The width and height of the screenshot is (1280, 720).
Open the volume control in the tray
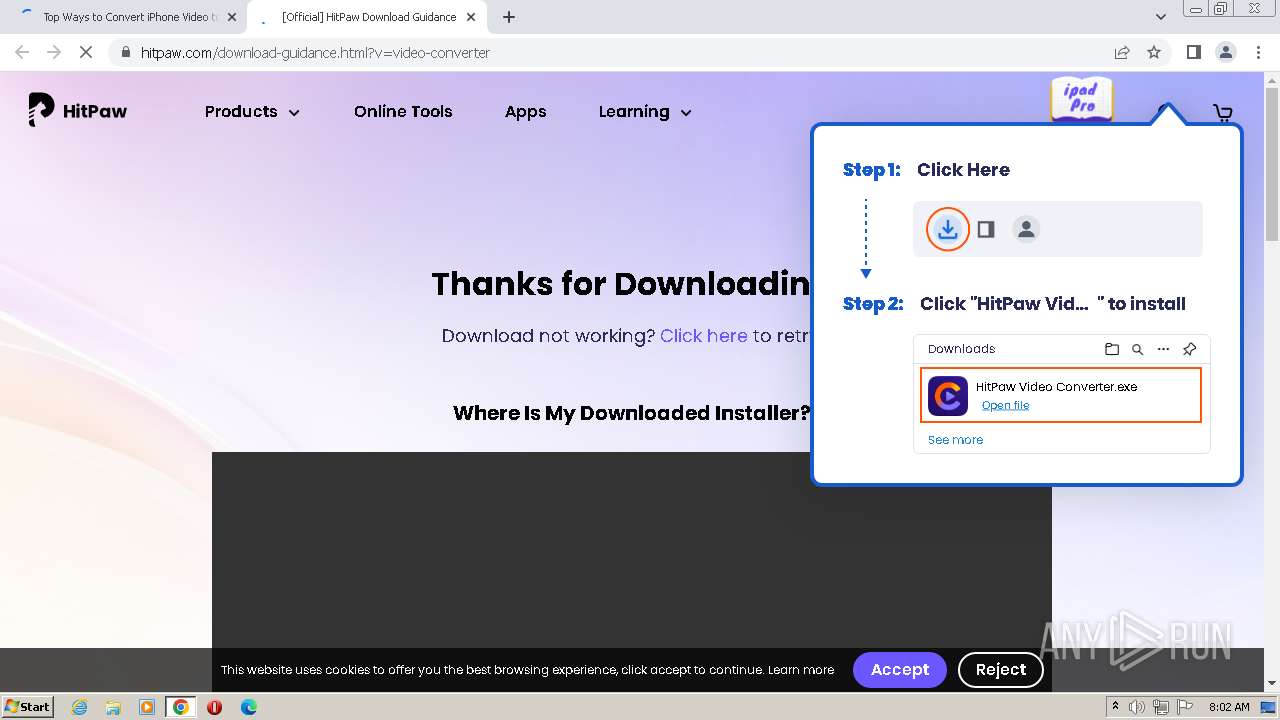[1137, 707]
